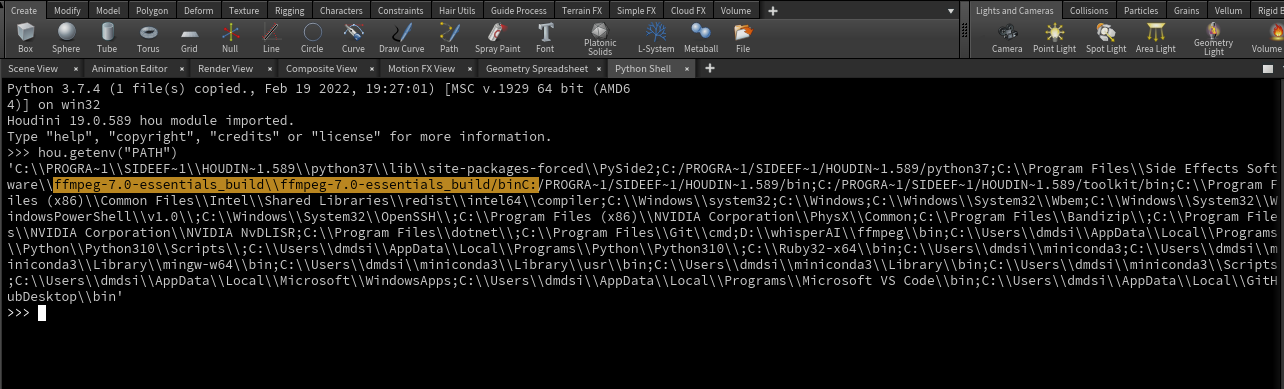Open the Create shelf tab

(24, 10)
